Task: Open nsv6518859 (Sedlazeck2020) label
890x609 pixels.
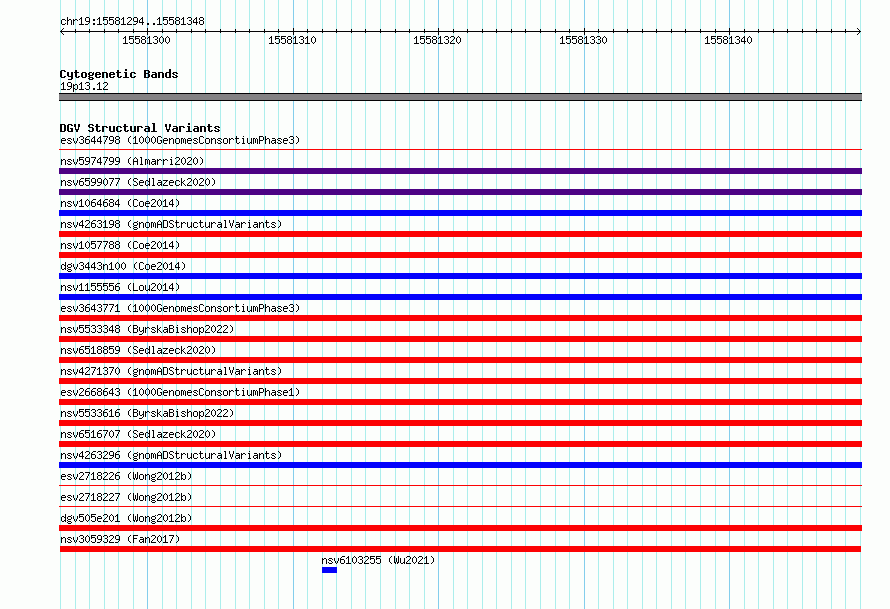Action: (x=138, y=350)
